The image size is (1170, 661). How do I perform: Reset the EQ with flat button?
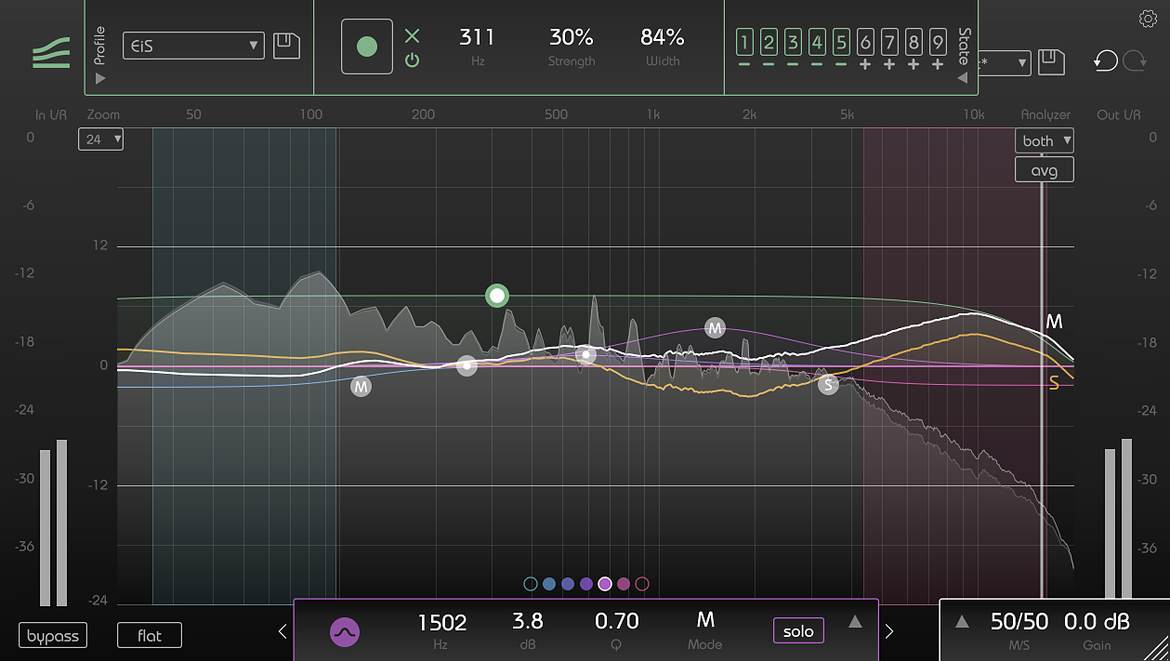149,636
